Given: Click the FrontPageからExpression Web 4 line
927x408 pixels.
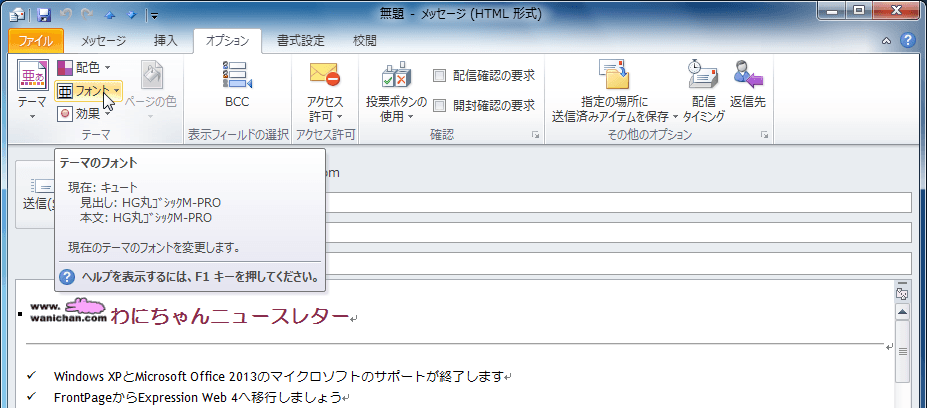Looking at the screenshot, I should pos(198,396).
